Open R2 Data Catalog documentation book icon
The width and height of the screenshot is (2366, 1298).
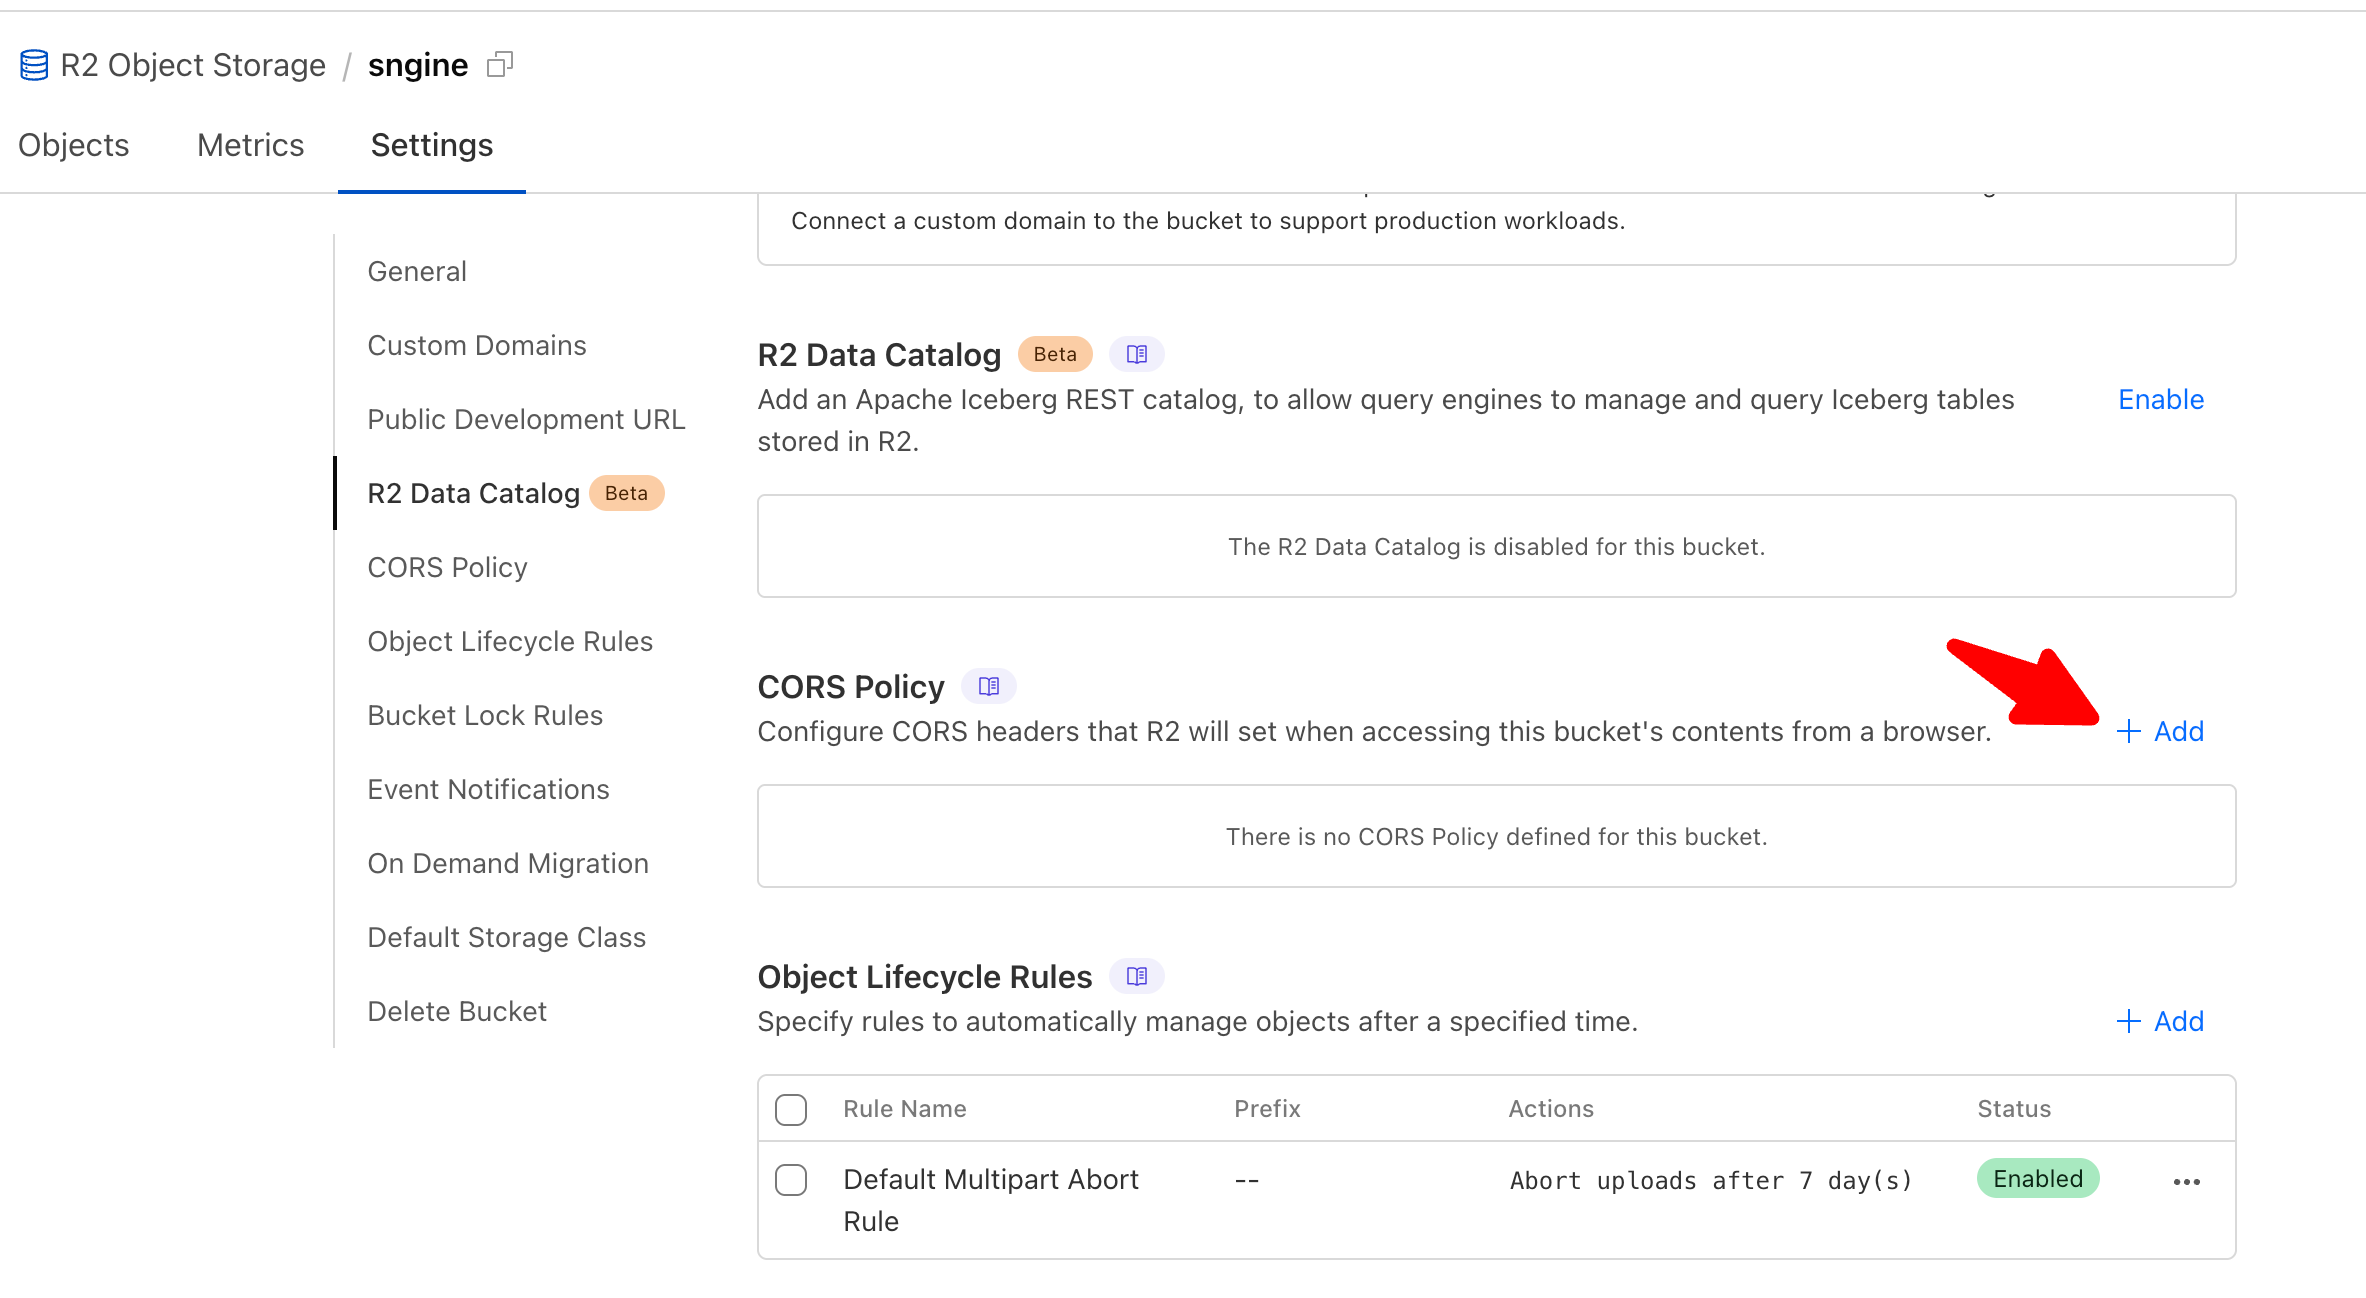click(1137, 354)
